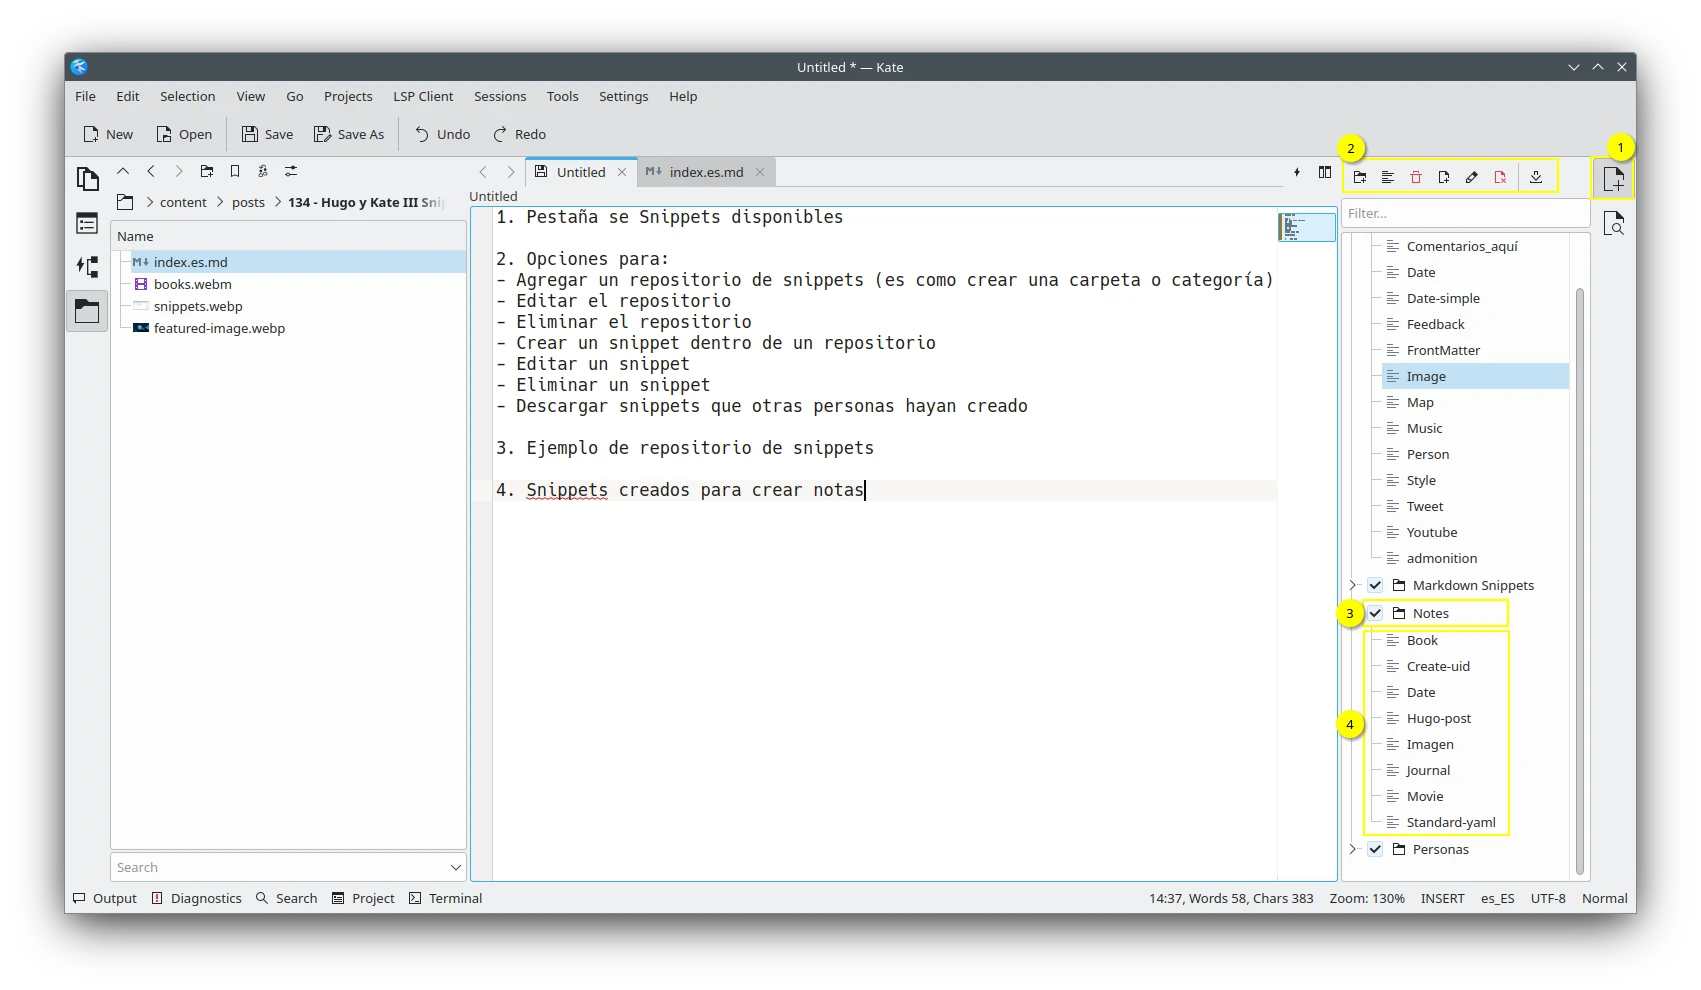Screen dimensions: 1701x990
Task: Click the delete snippet repository trash icon
Action: (x=1416, y=177)
